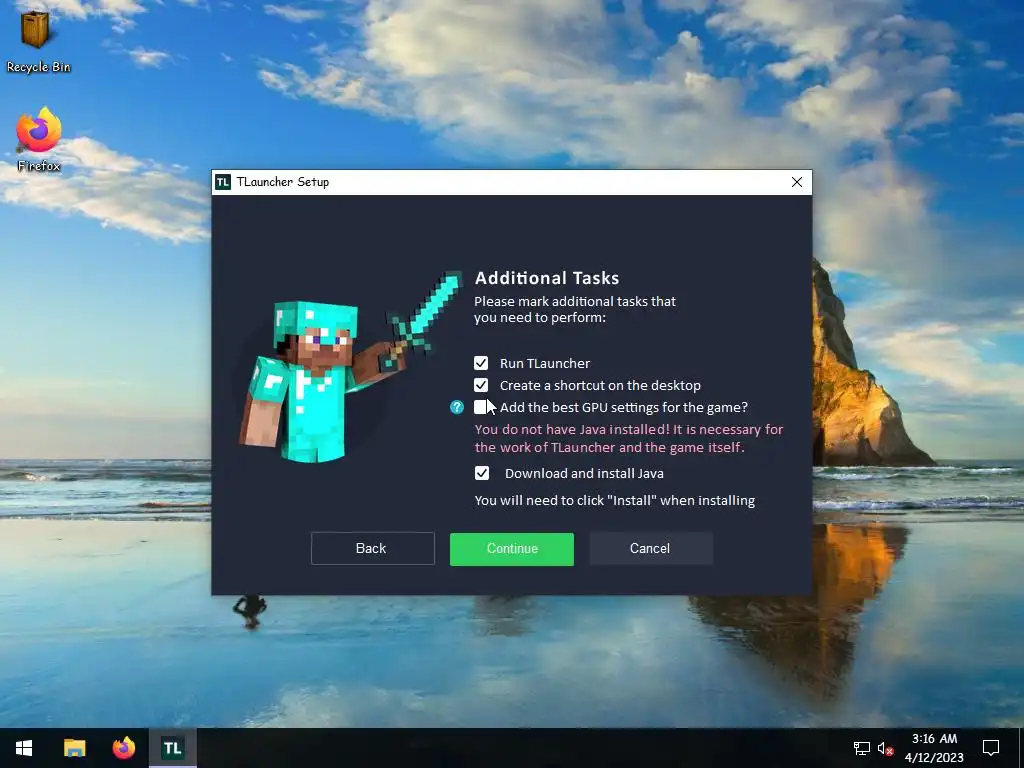The height and width of the screenshot is (768, 1024).
Task: Open the Windows Start menu
Action: (24, 748)
